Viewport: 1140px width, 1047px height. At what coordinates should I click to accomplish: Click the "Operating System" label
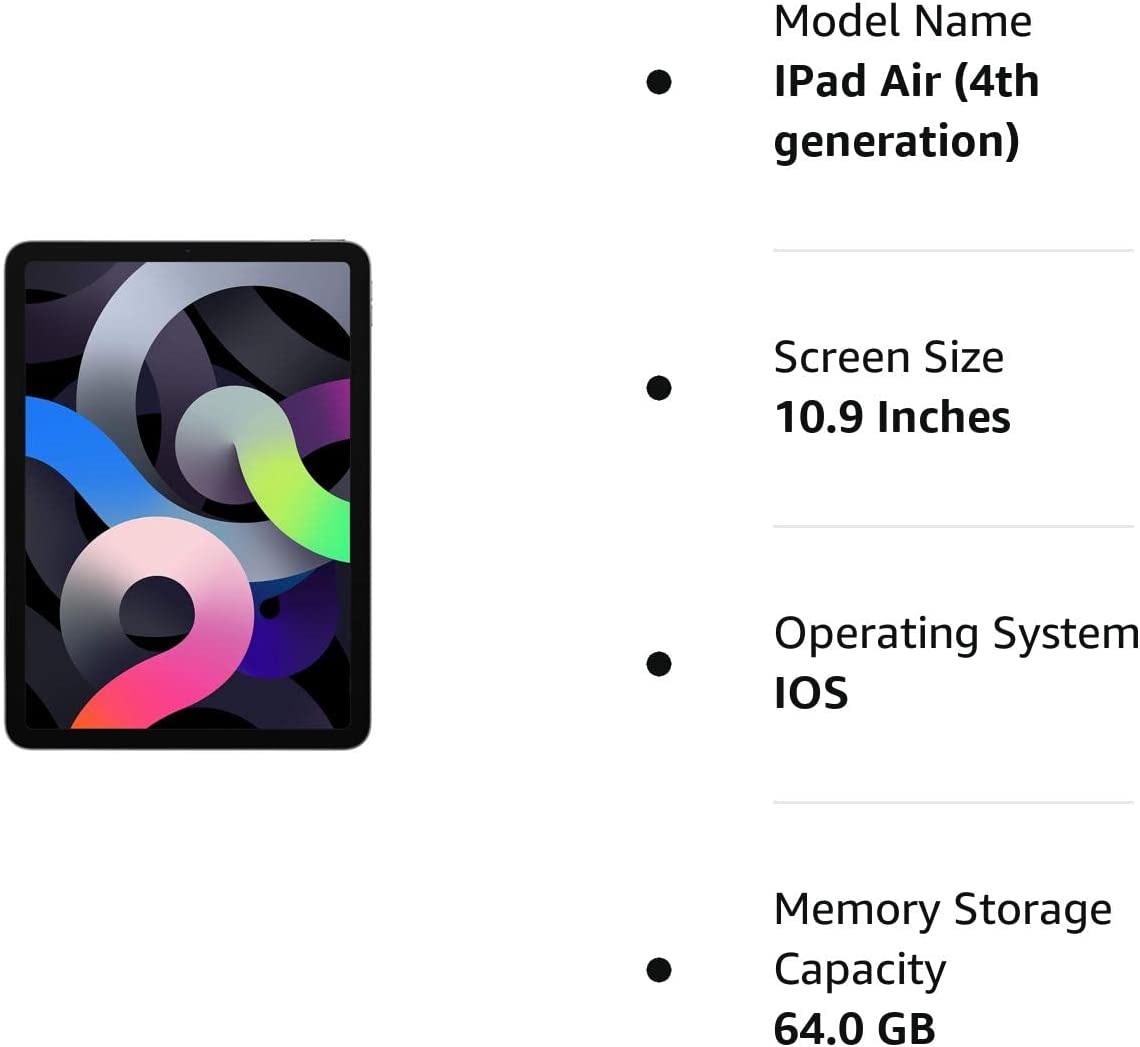[955, 634]
